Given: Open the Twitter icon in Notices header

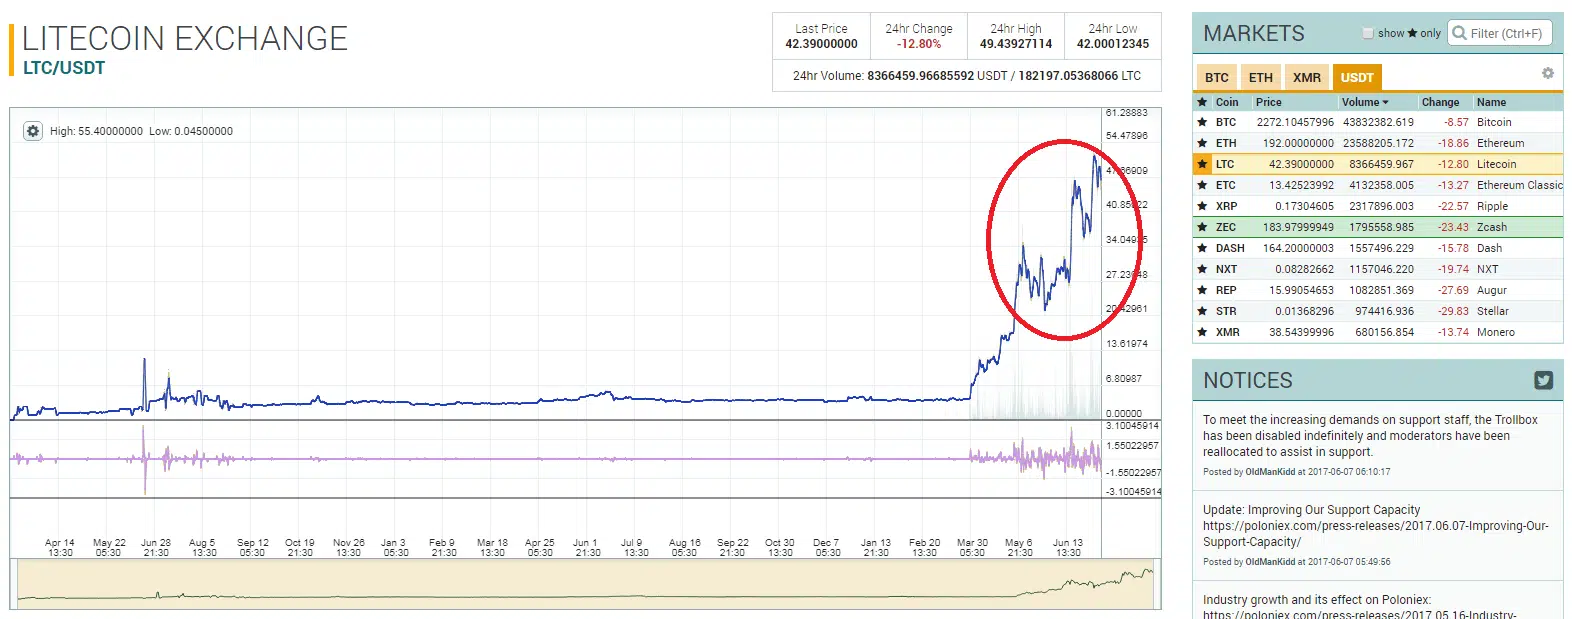Looking at the screenshot, I should (1544, 380).
